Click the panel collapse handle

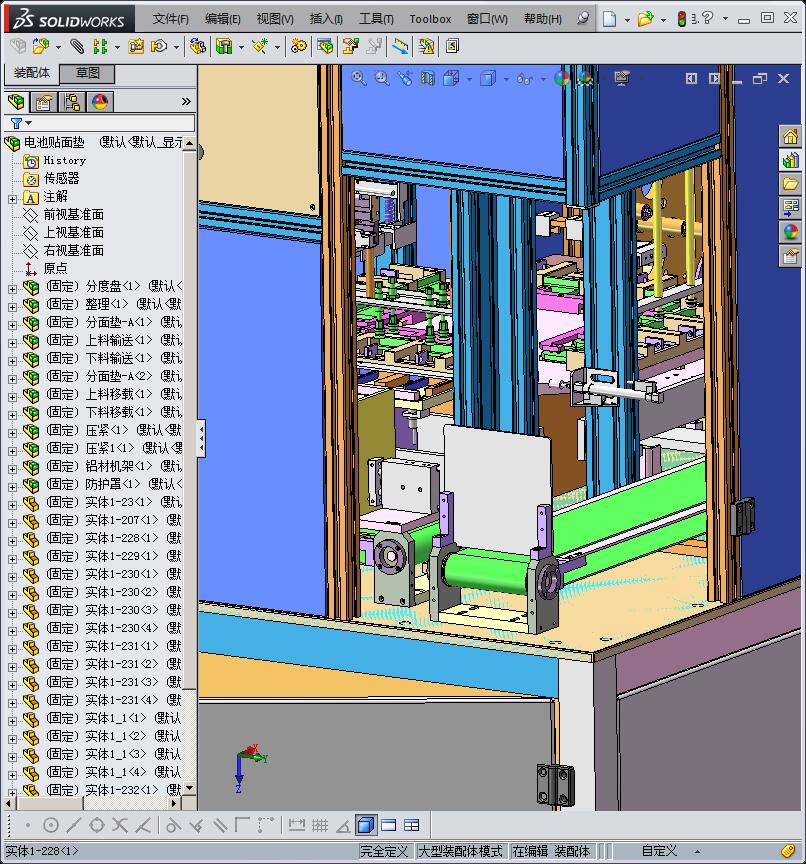tap(201, 439)
